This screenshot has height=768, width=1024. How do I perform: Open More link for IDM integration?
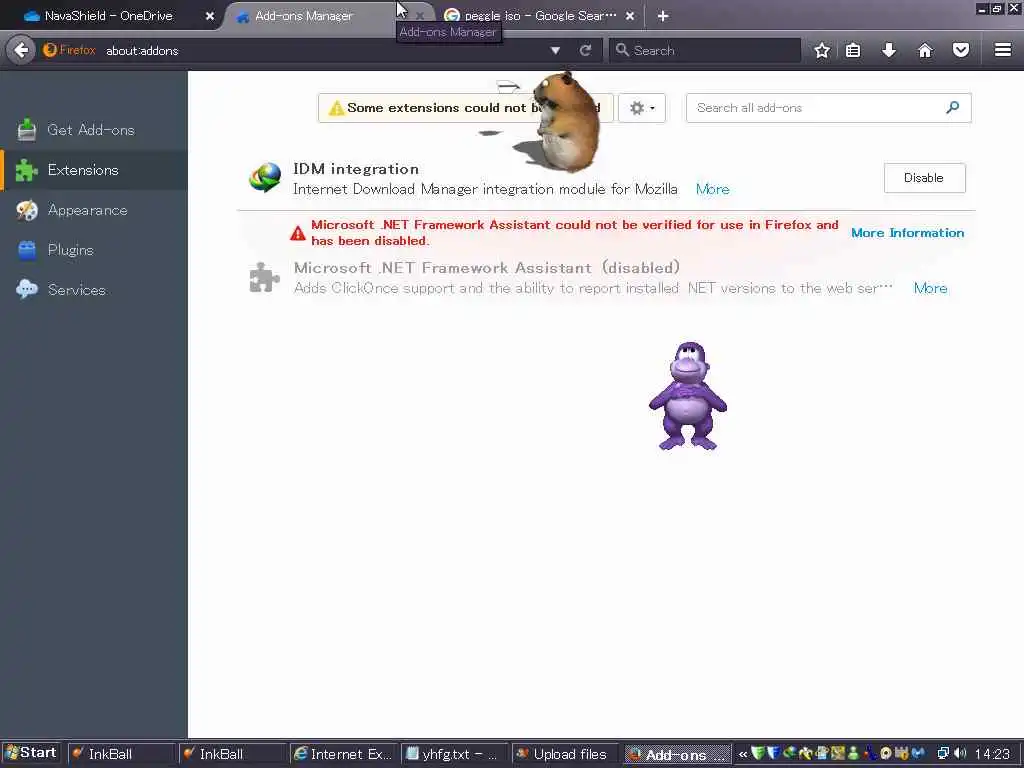712,189
